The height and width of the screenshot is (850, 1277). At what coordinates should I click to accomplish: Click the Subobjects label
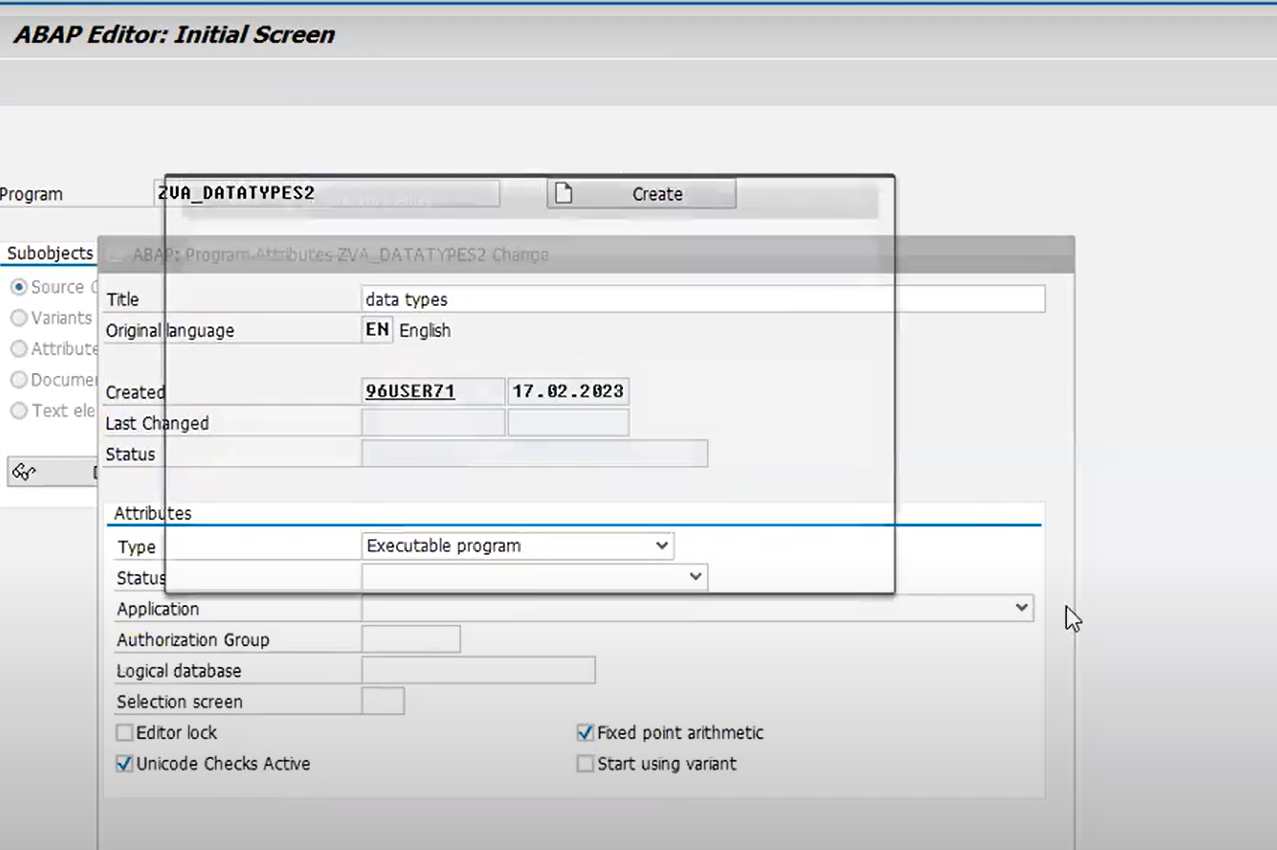click(50, 253)
